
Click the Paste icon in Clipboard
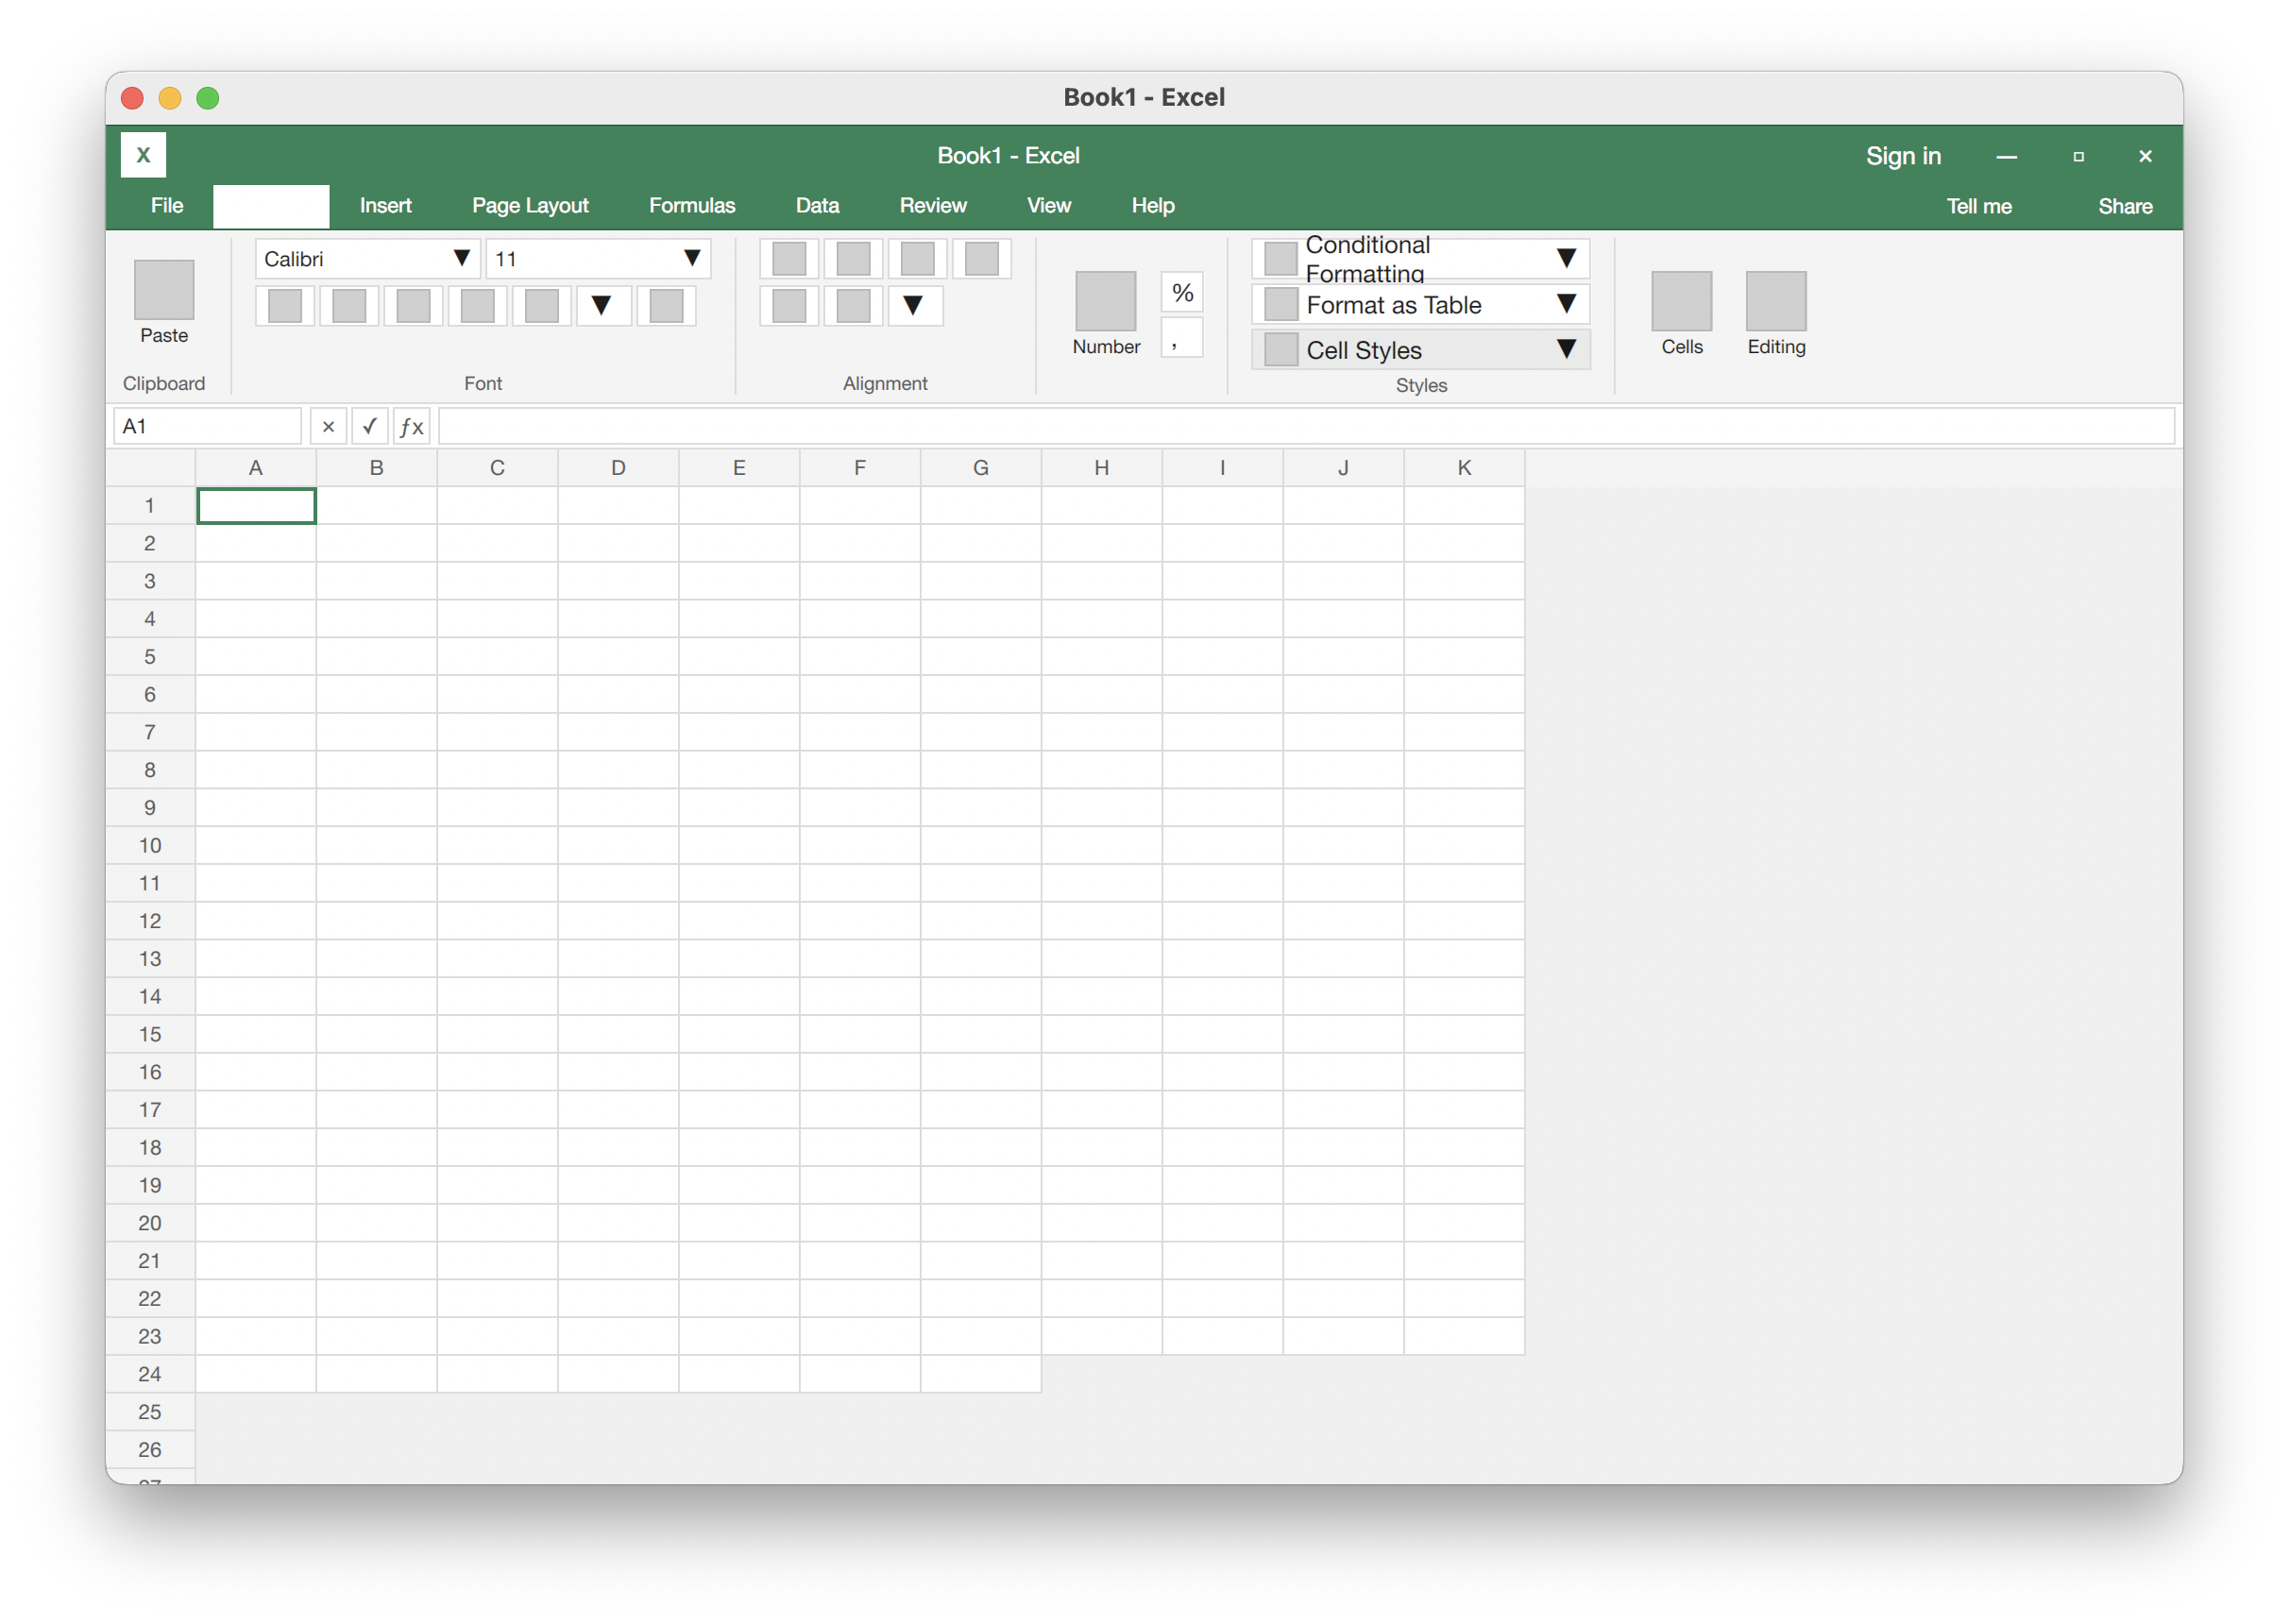[x=164, y=290]
